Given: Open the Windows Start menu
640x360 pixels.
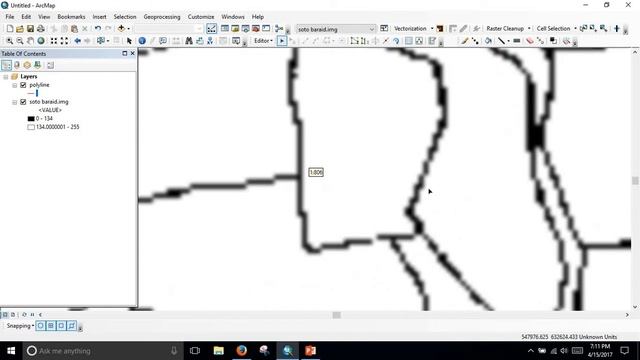Looking at the screenshot, I should (x=11, y=351).
